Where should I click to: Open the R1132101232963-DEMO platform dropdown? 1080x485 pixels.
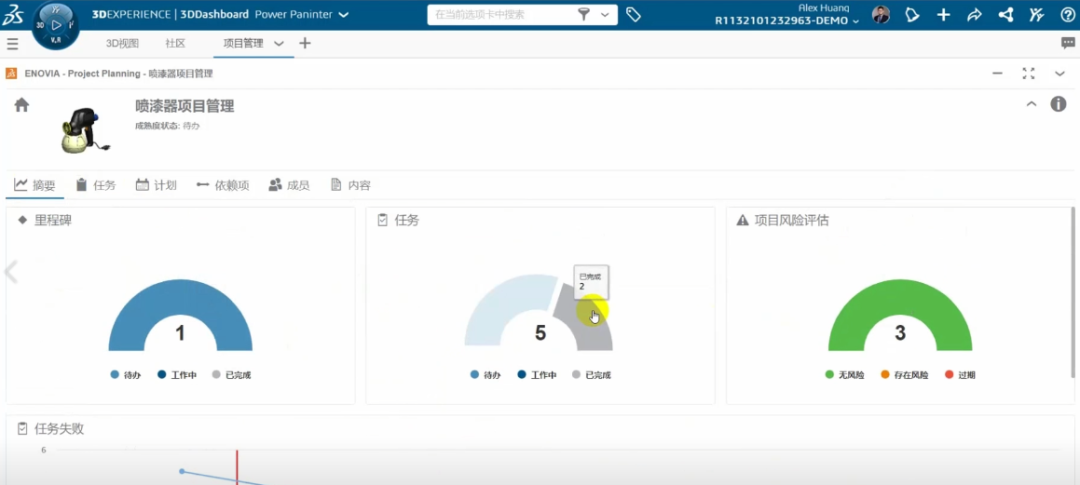pyautogui.click(x=856, y=21)
